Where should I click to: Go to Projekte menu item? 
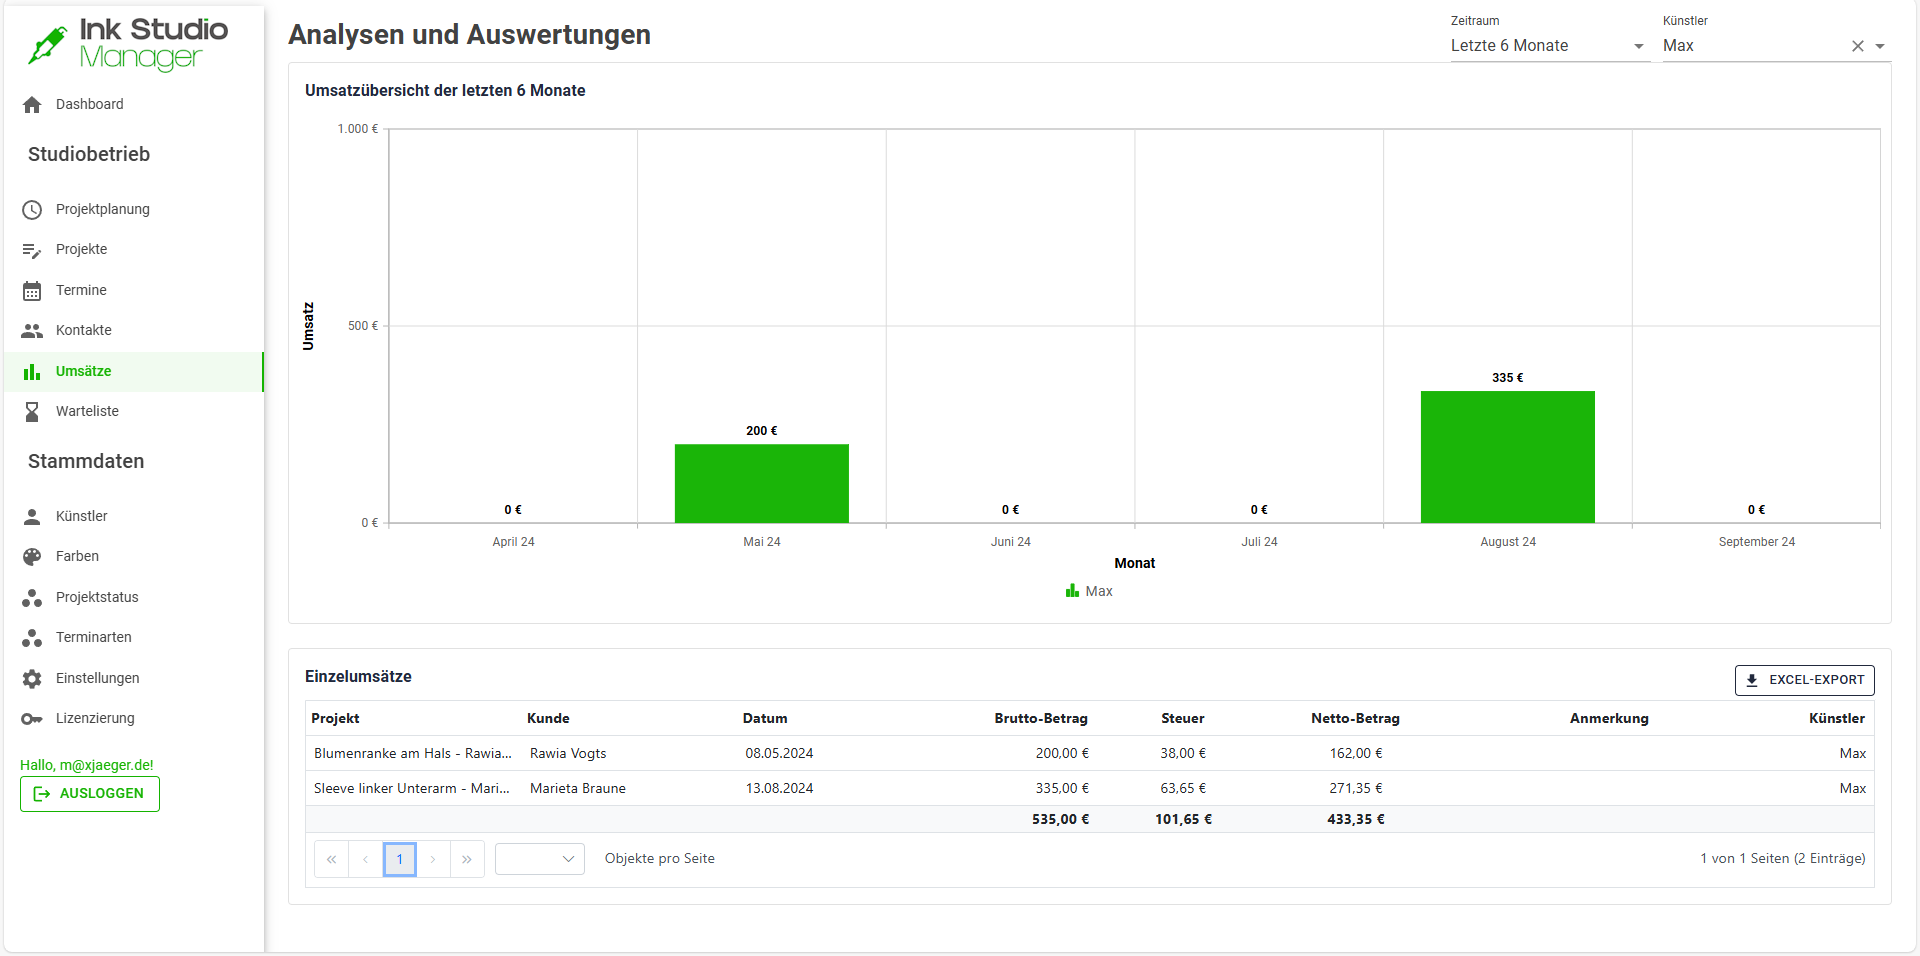[x=134, y=250]
